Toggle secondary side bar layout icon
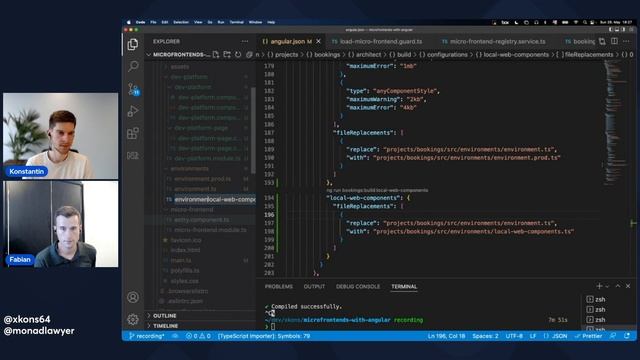Viewport: 640px width, 360px height. coord(623,29)
